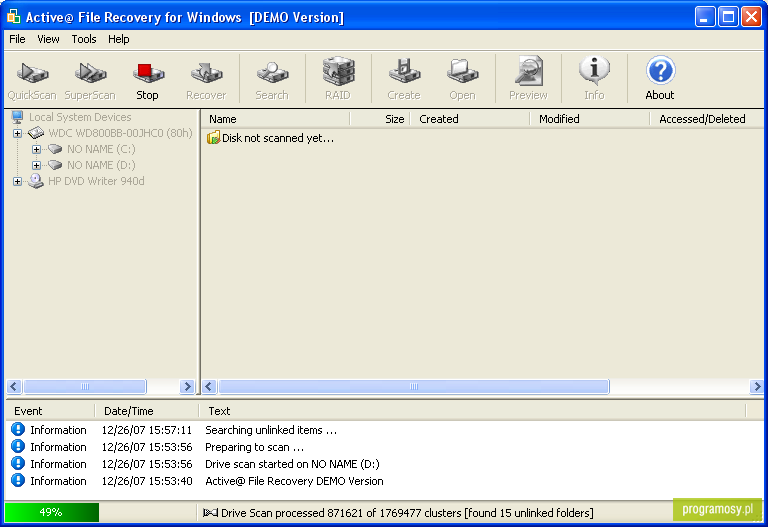Select 'NO NAME (D:)' tree label
The width and height of the screenshot is (768, 527).
(x=101, y=165)
